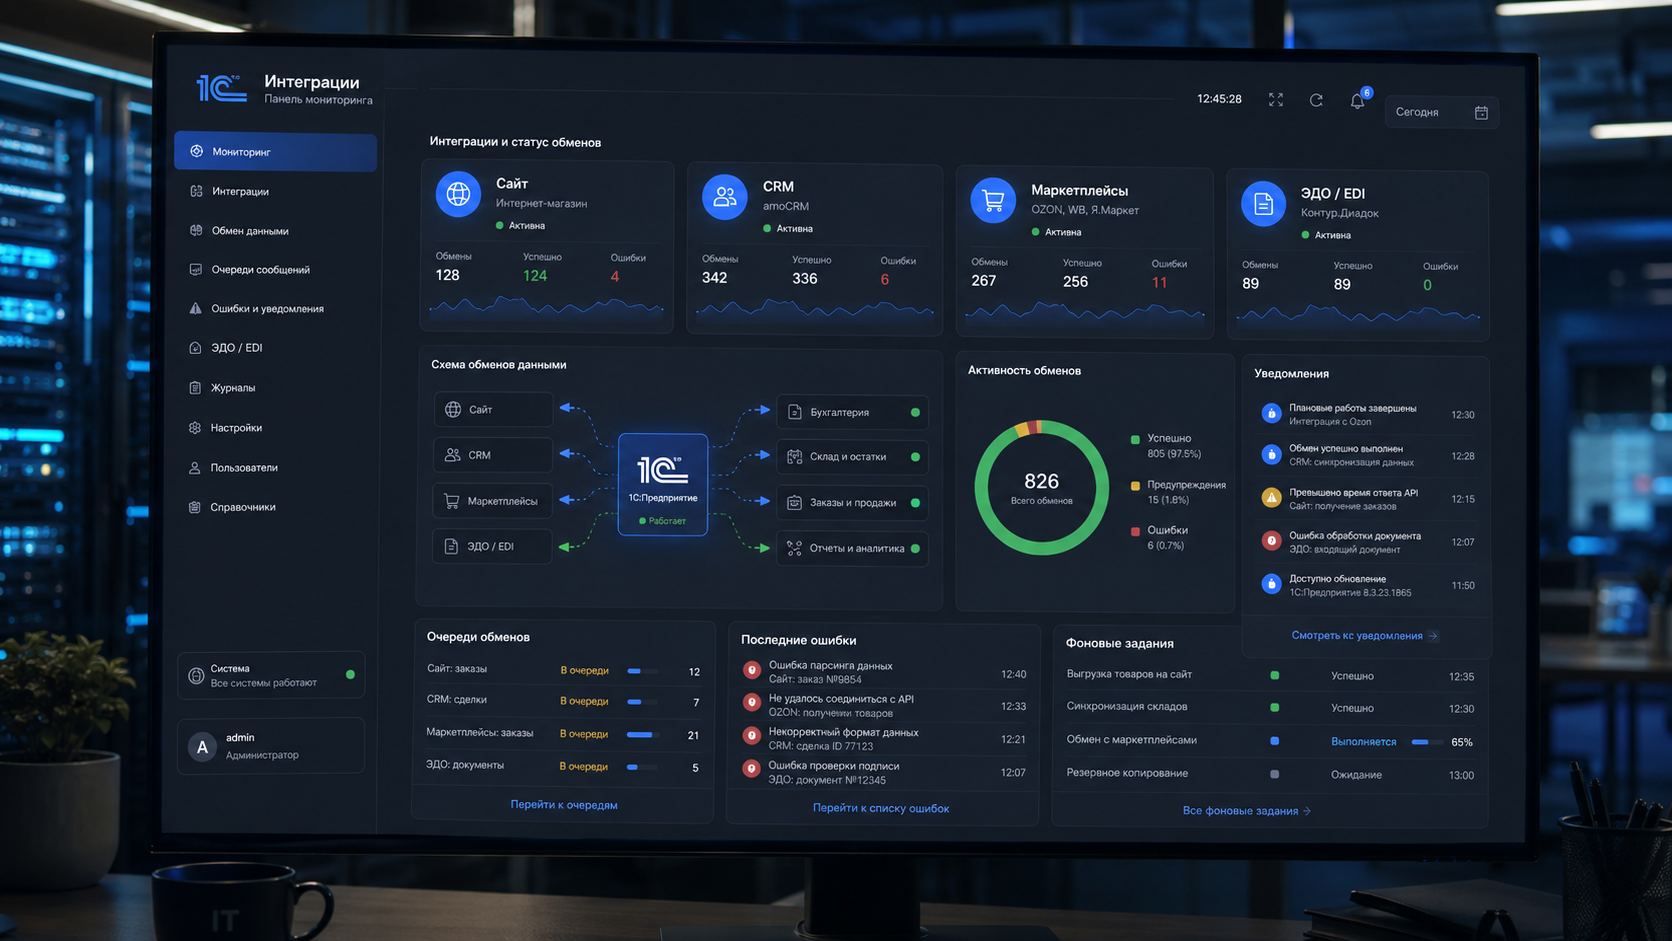Select the Выгрузка товаров на сайт task
The image size is (1672, 941).
pos(1270,675)
